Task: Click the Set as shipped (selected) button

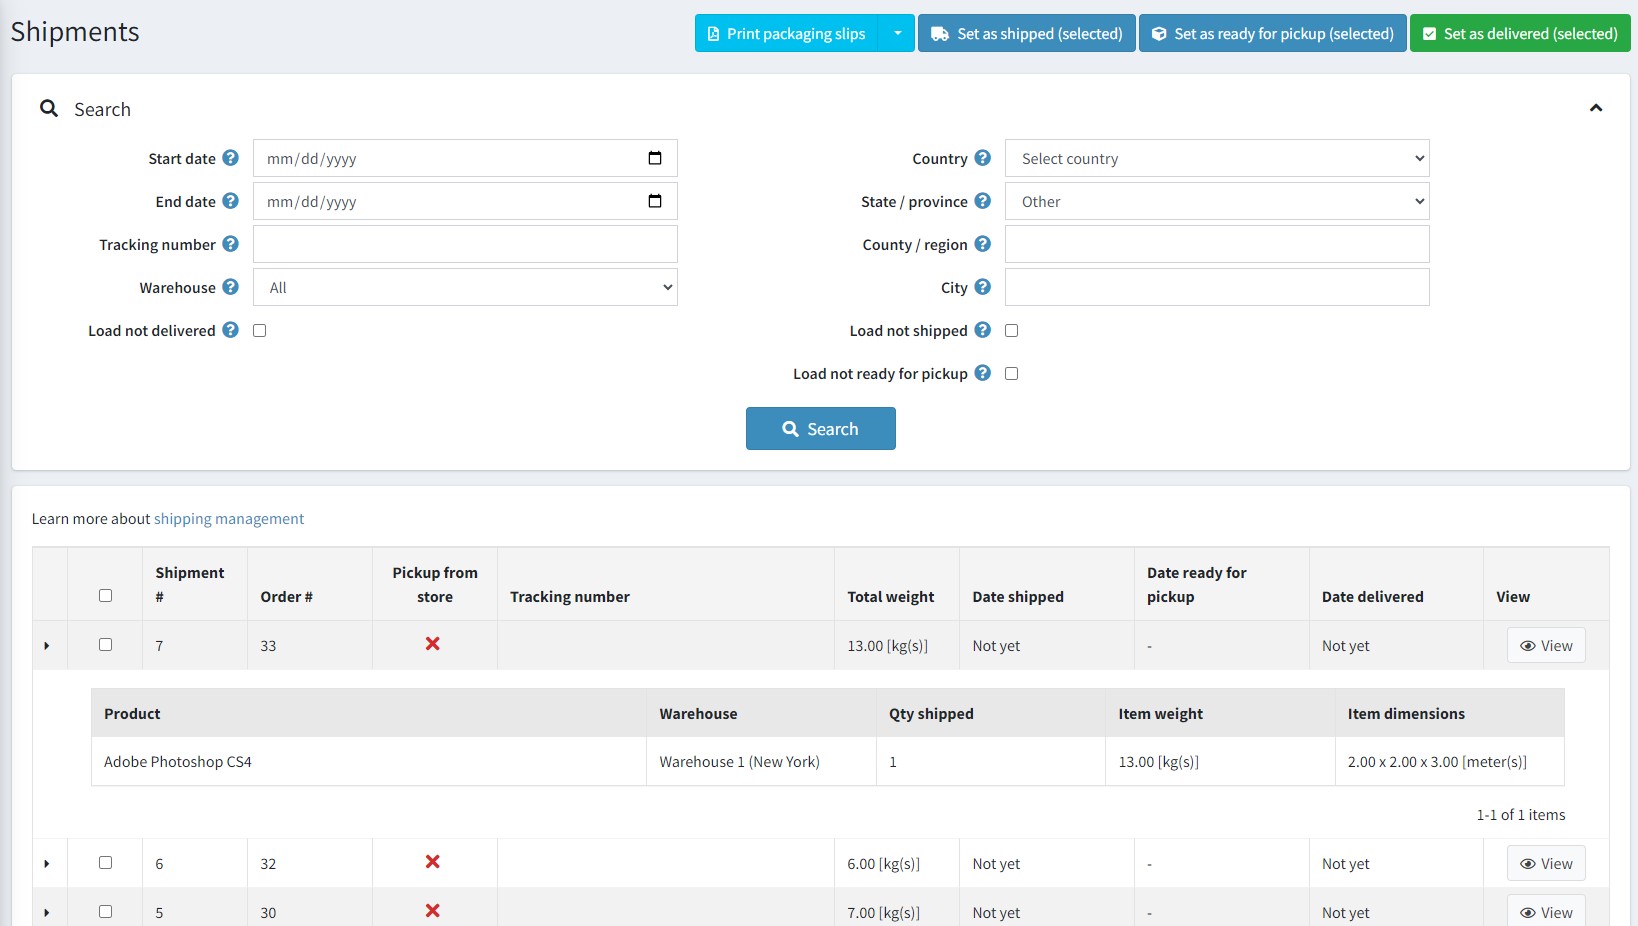Action: 1026,33
